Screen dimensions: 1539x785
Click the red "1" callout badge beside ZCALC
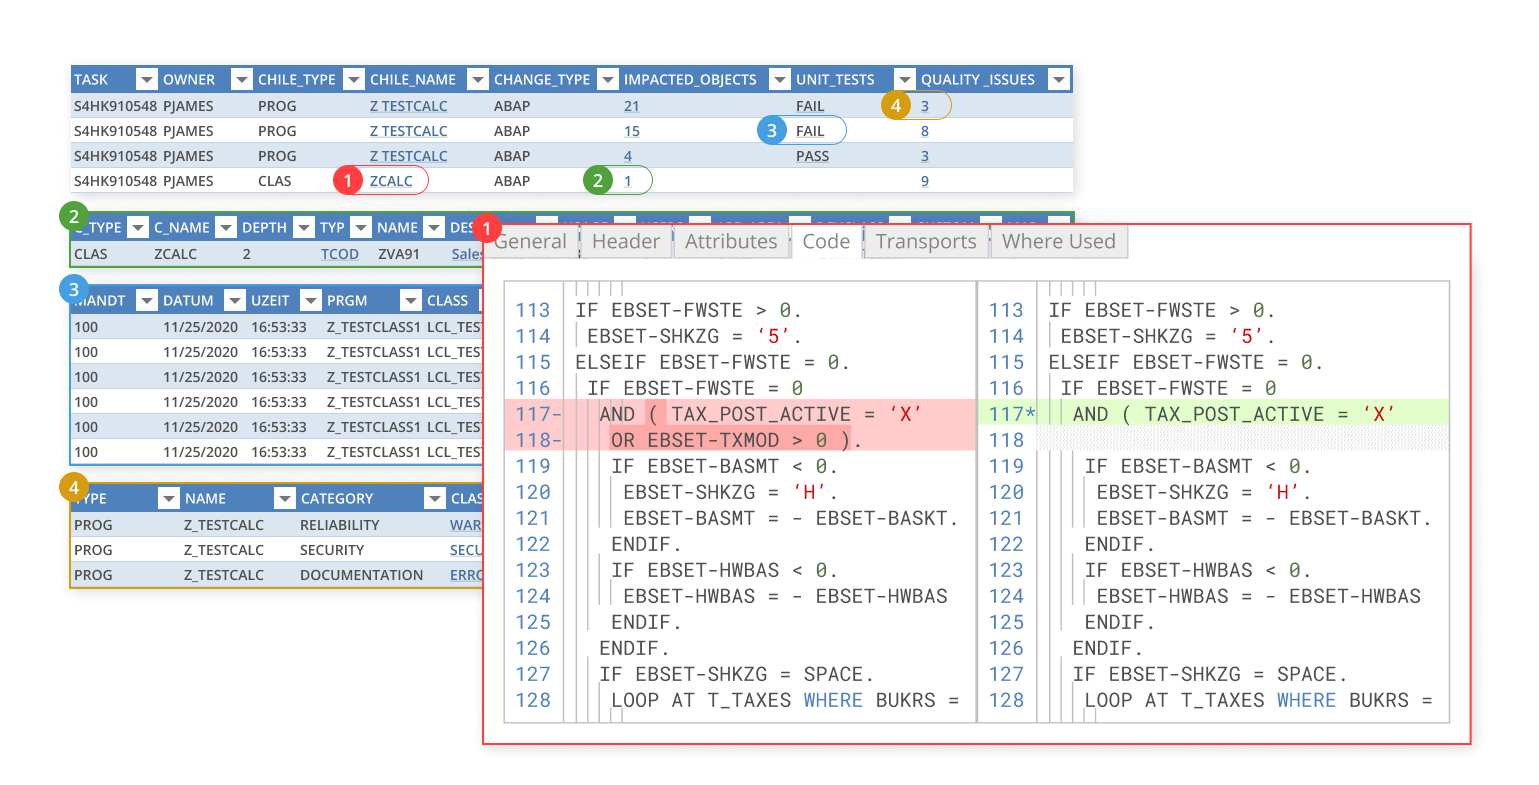click(x=347, y=180)
